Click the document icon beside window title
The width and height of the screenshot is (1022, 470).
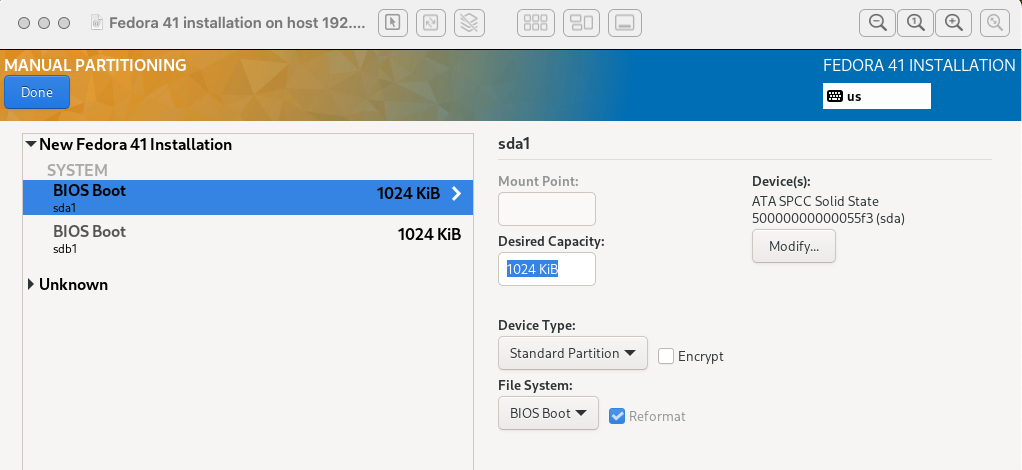click(97, 23)
